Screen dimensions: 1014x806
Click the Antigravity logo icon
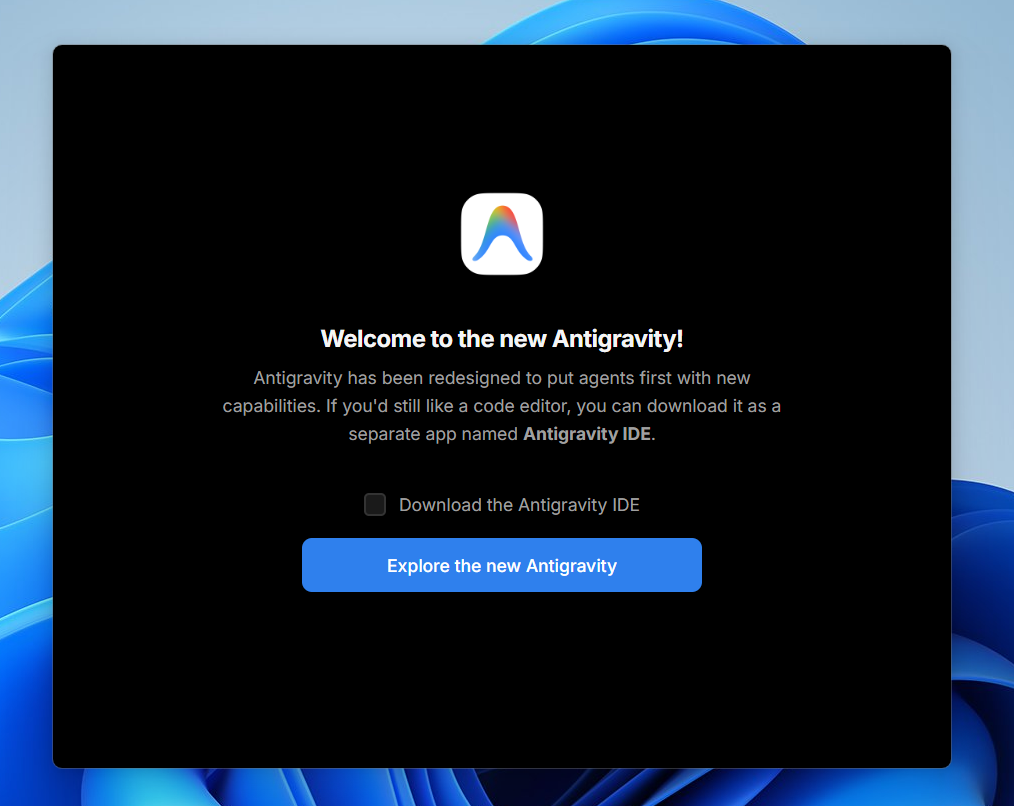pos(502,234)
